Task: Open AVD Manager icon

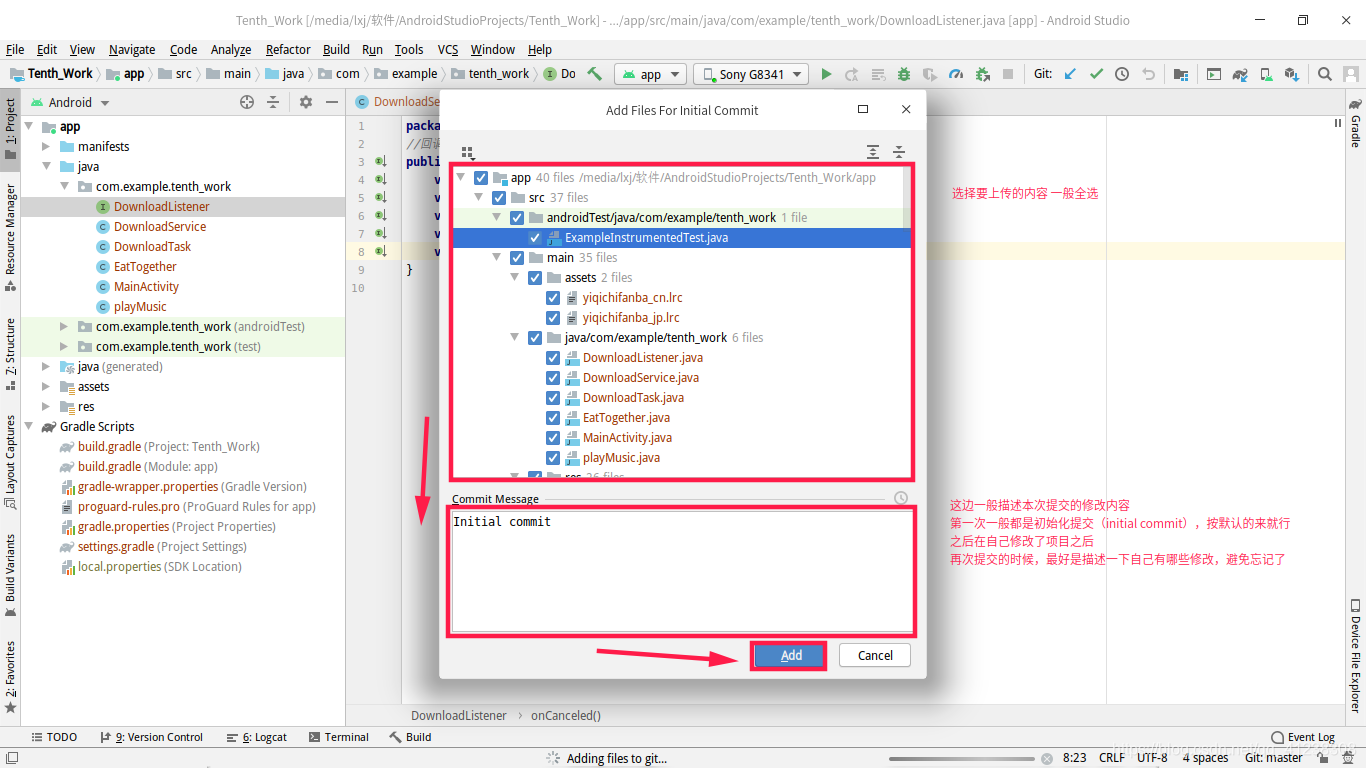Action: [x=1266, y=74]
